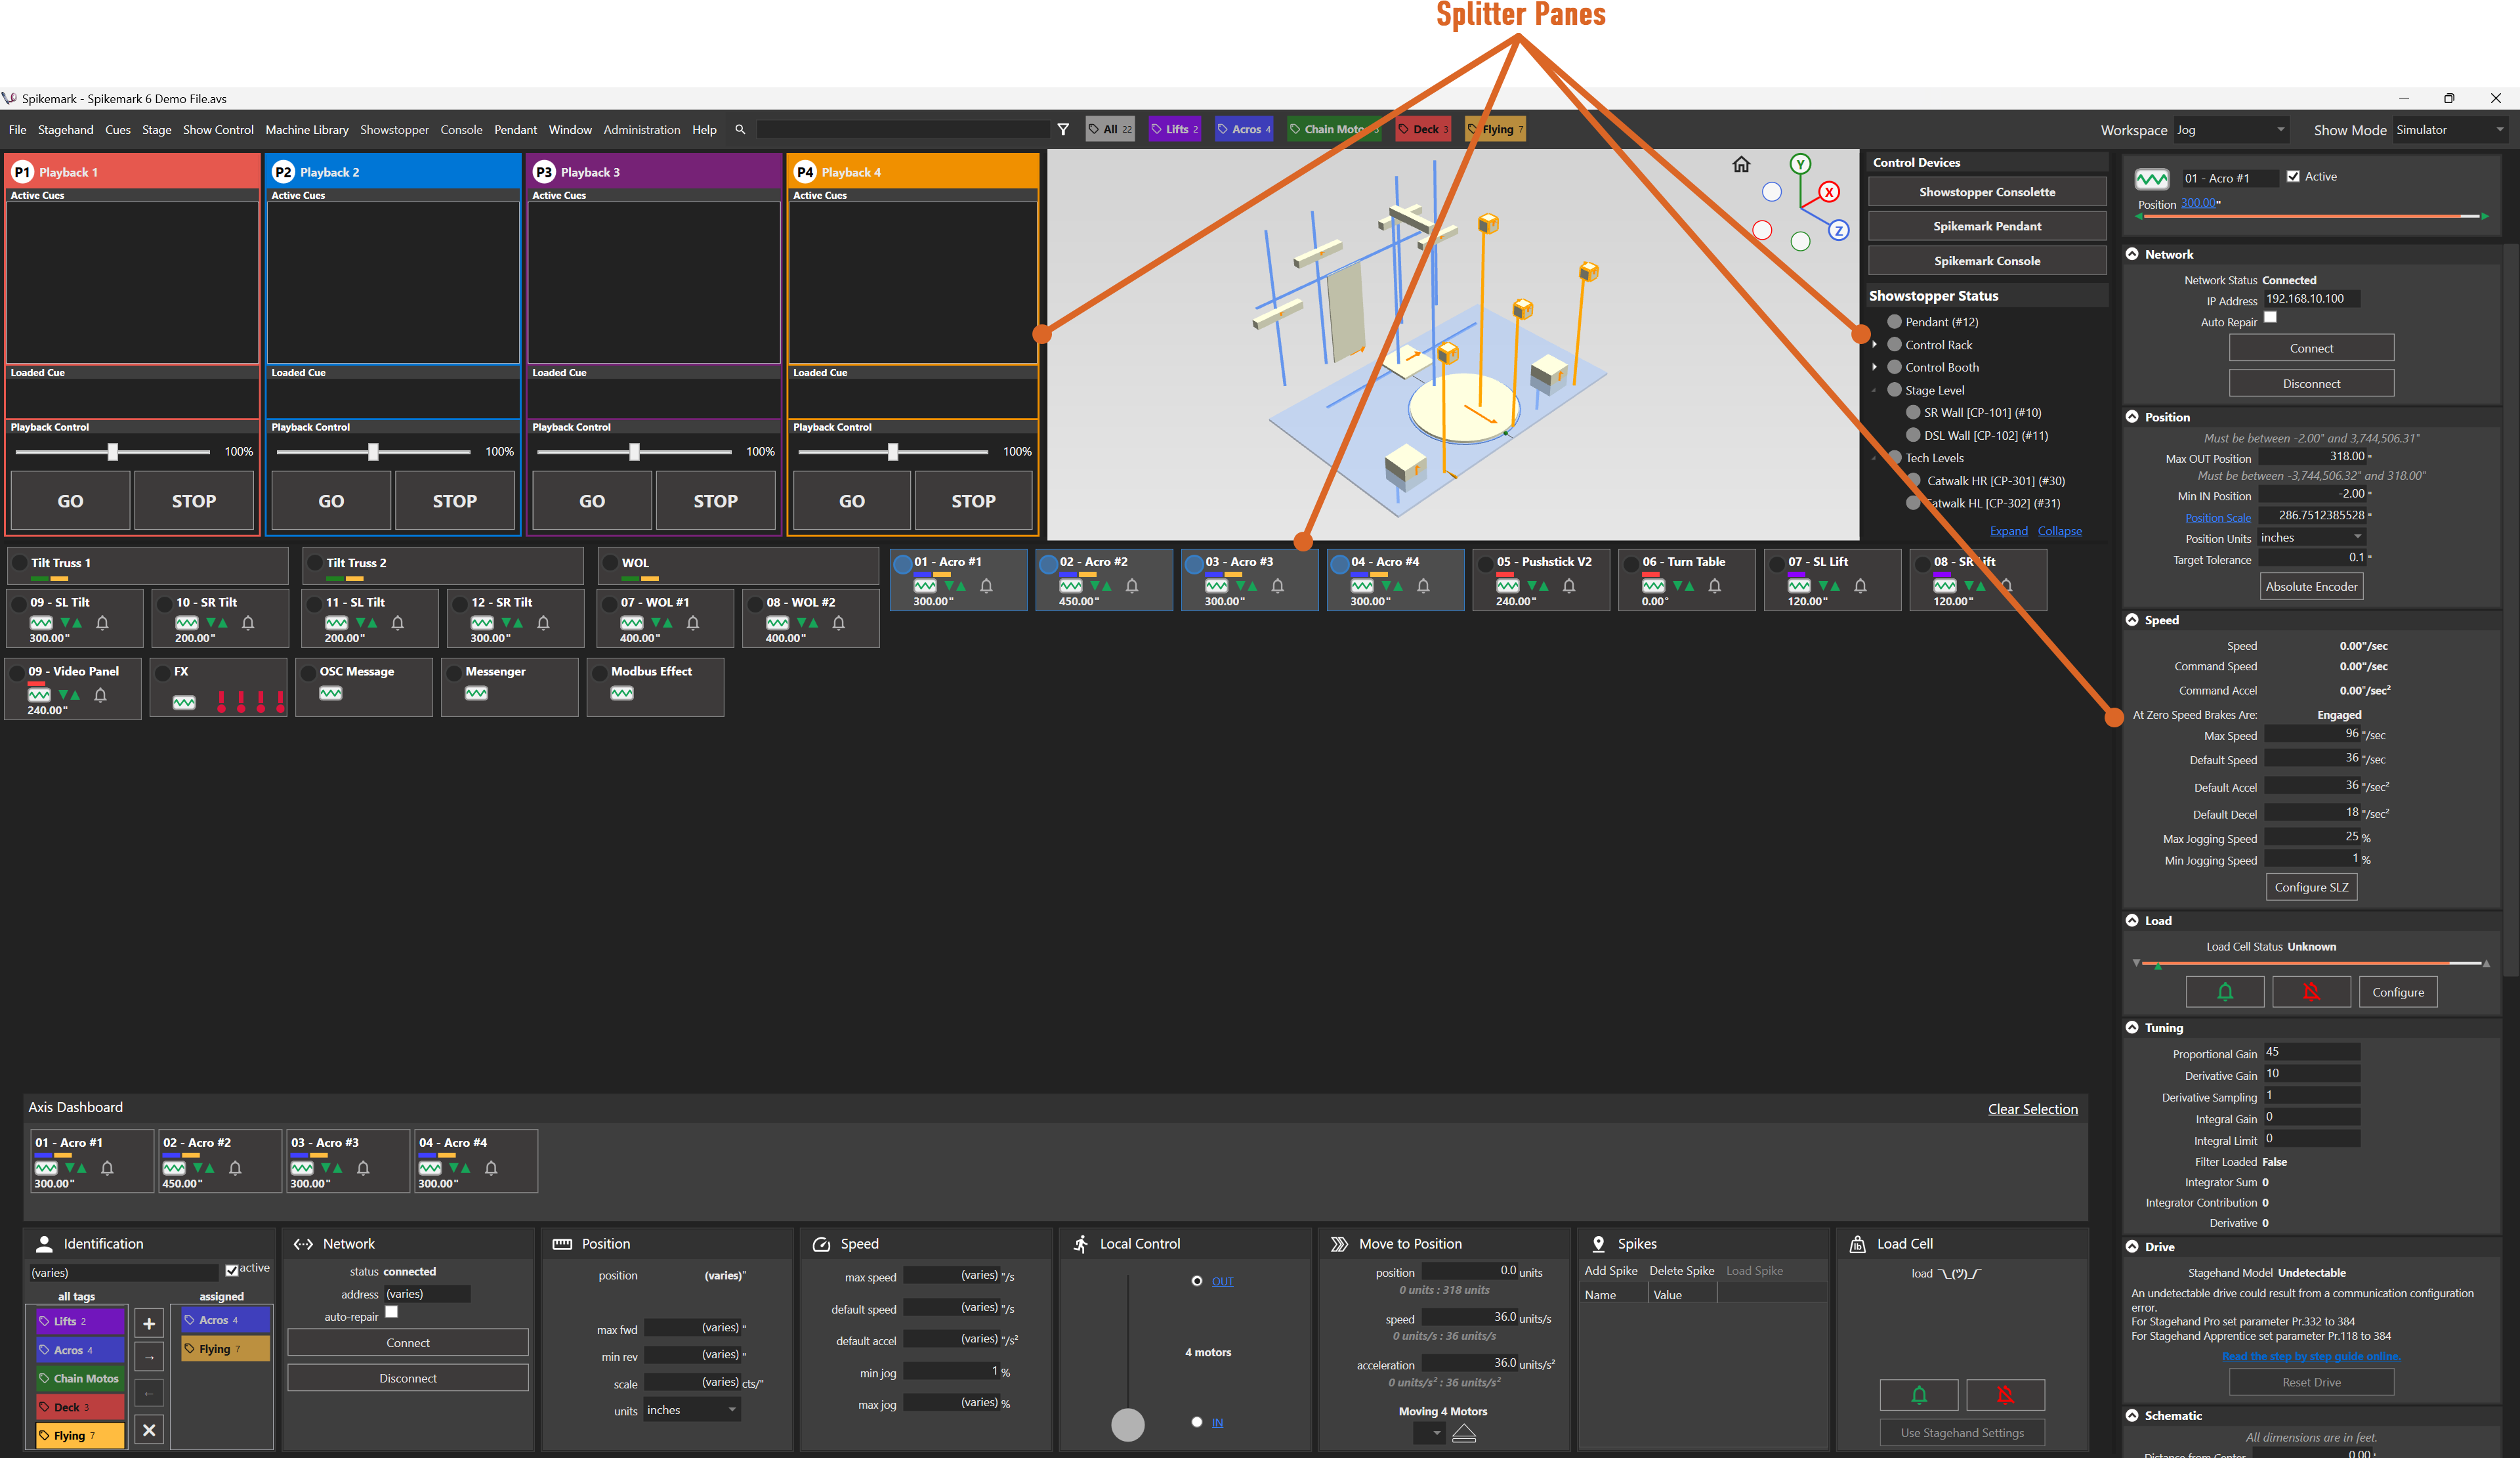Image resolution: width=2520 pixels, height=1458 pixels.
Task: Click the filter funnel icon in toolbar
Action: (1063, 129)
